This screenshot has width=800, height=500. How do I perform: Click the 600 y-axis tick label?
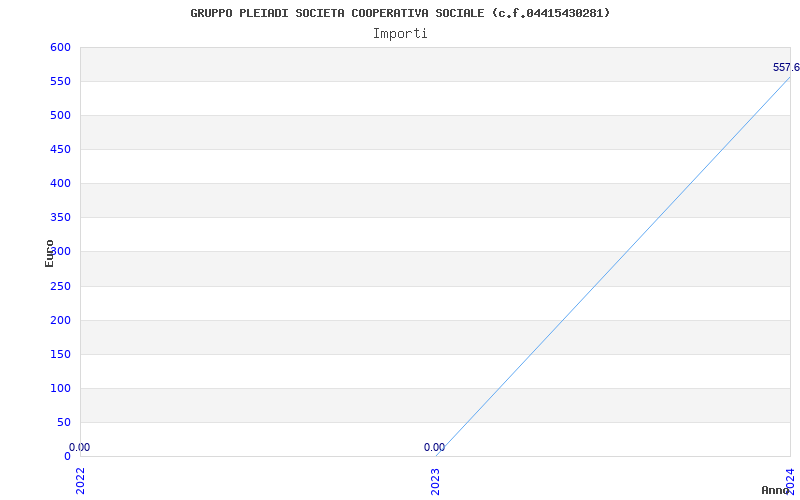click(x=60, y=47)
